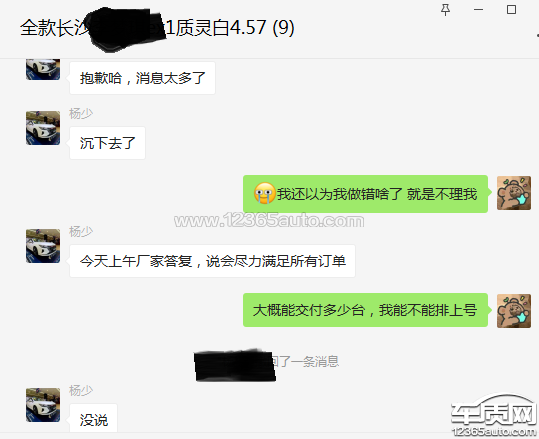Open bear avatar beside '我还以为我做错啥了' message
Image resolution: width=539 pixels, height=439 pixels.
coord(514,193)
